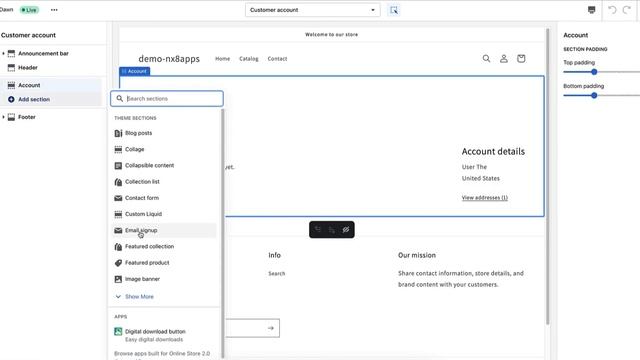Expand the Footer tree arrow

click(3, 117)
